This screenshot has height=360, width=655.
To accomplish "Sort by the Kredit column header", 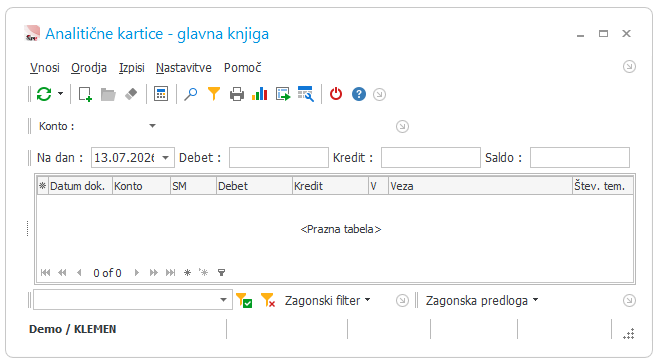I will tap(330, 186).
